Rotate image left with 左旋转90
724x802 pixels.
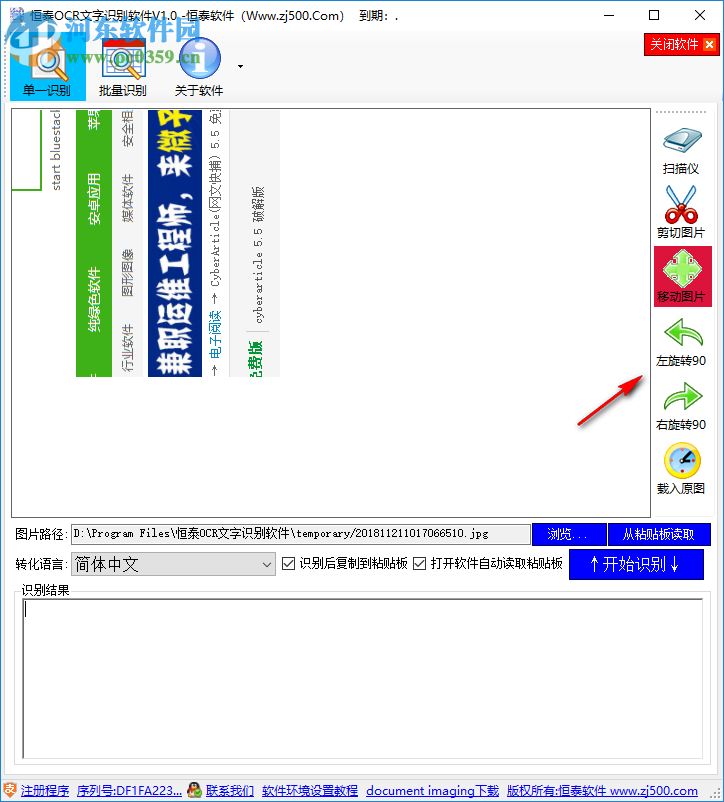pos(681,342)
